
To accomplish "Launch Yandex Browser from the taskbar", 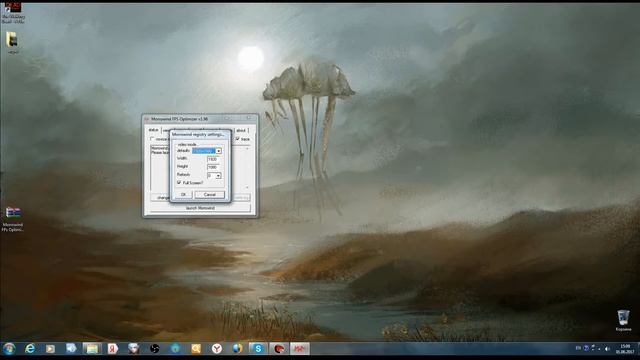I will (217, 349).
